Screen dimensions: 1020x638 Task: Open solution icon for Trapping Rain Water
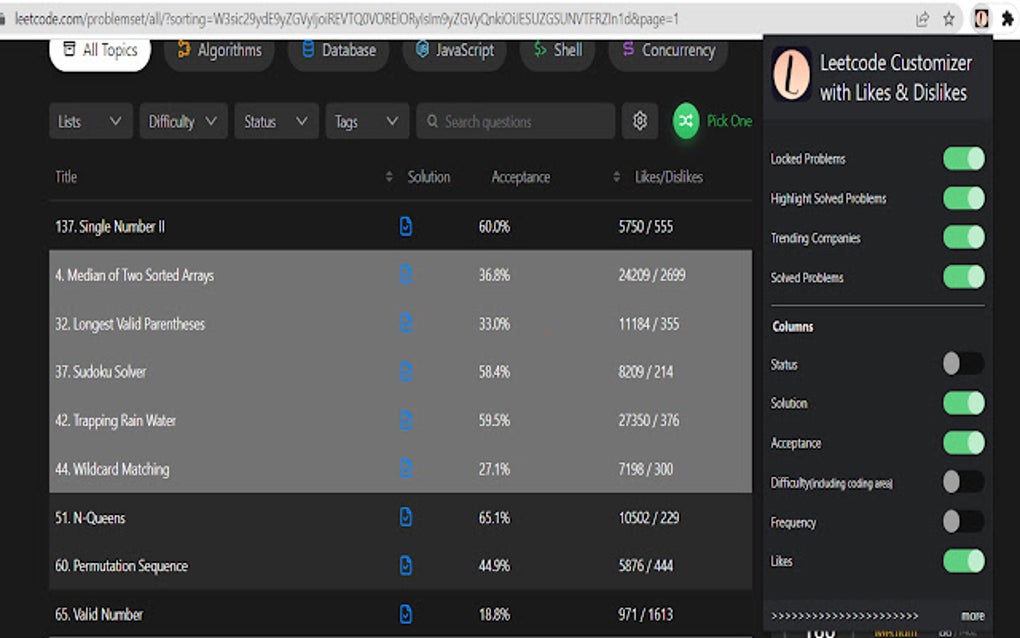(405, 420)
